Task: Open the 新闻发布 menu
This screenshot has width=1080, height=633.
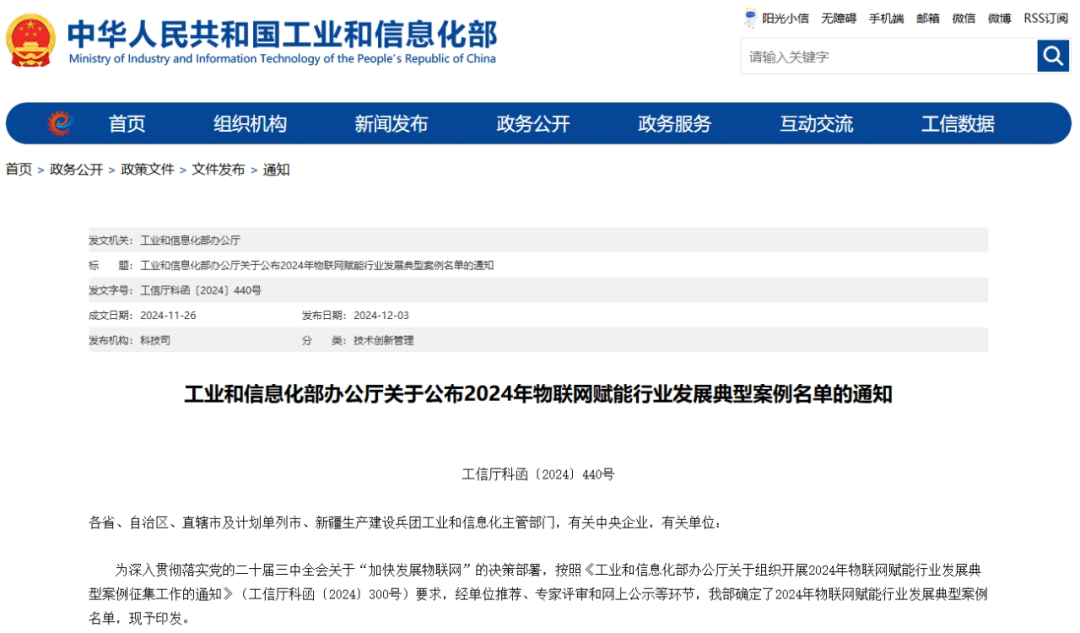Action: pyautogui.click(x=391, y=123)
